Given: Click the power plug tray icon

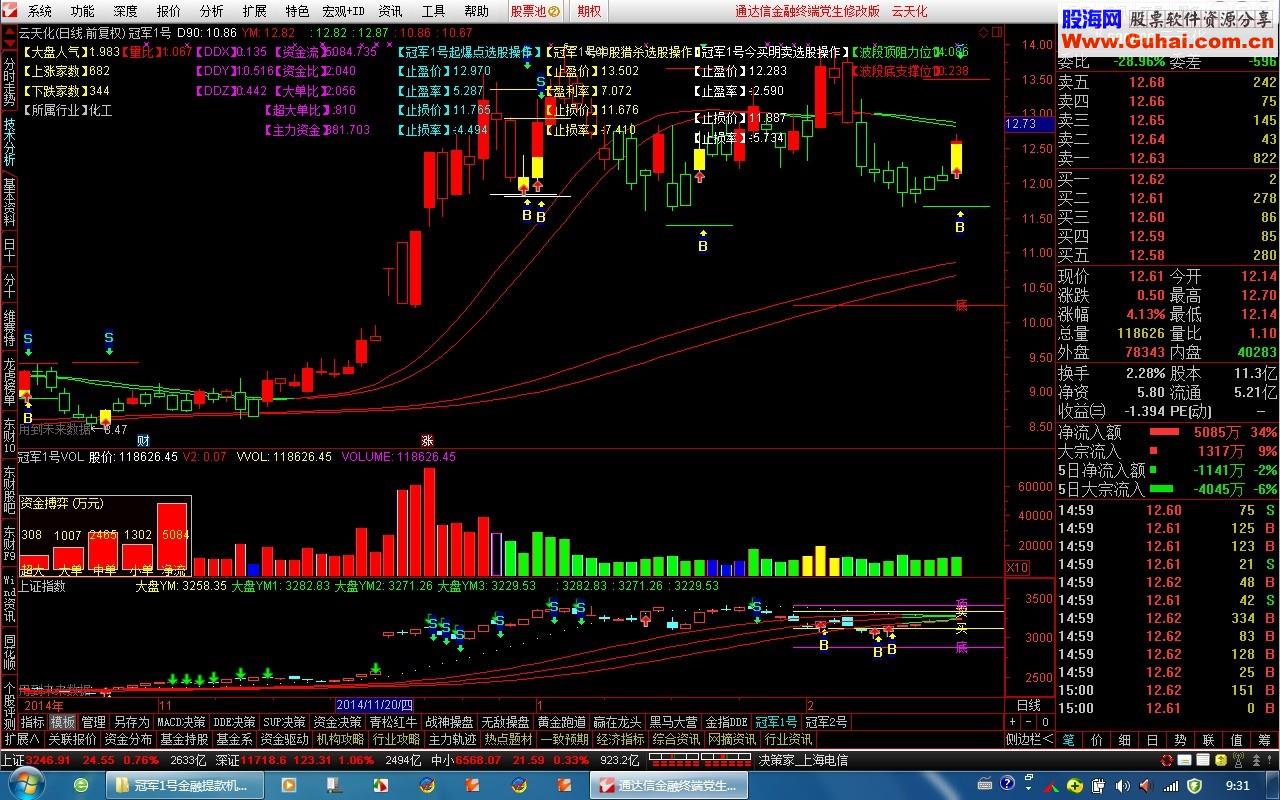Looking at the screenshot, I should 1098,785.
